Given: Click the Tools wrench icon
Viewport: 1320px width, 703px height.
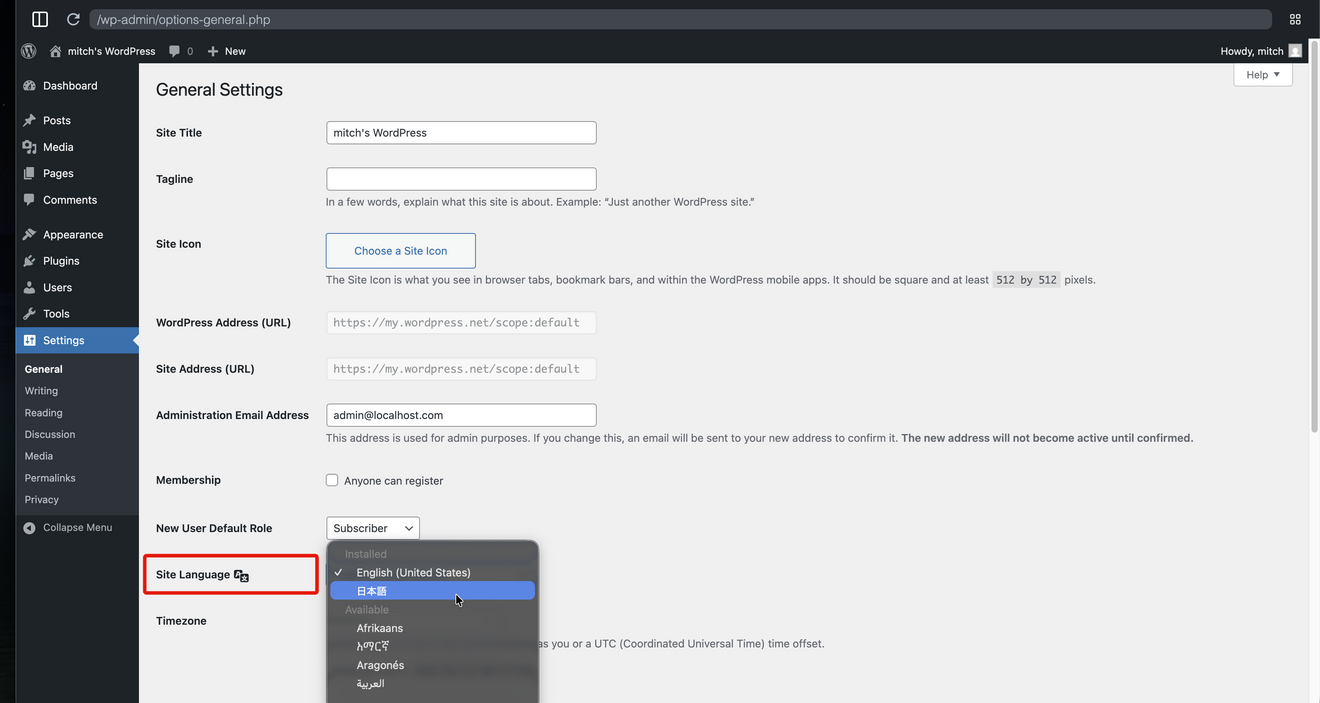Looking at the screenshot, I should click(x=29, y=314).
